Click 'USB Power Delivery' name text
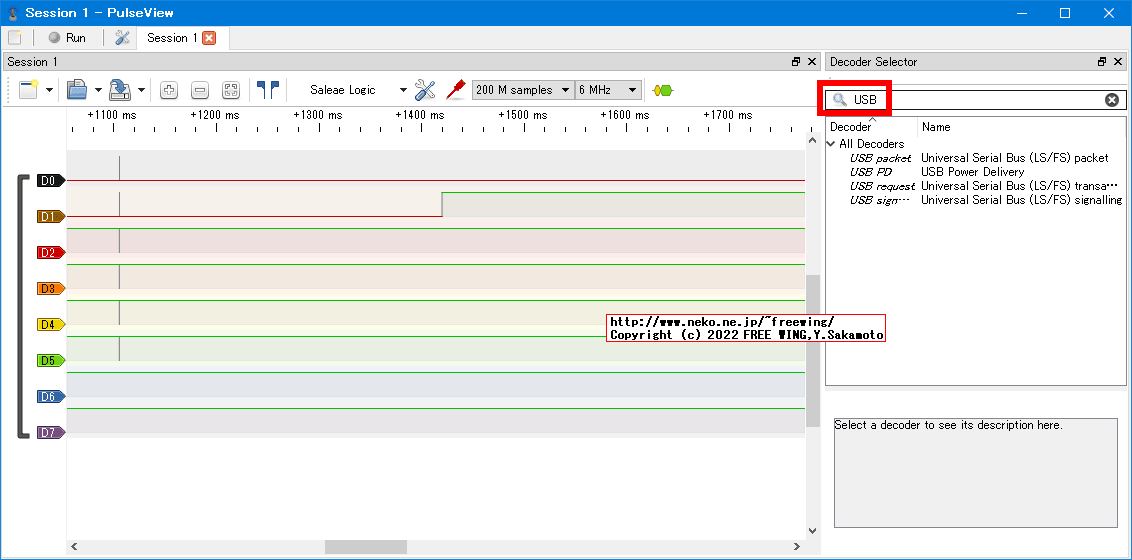The width and height of the screenshot is (1132, 560). click(972, 172)
